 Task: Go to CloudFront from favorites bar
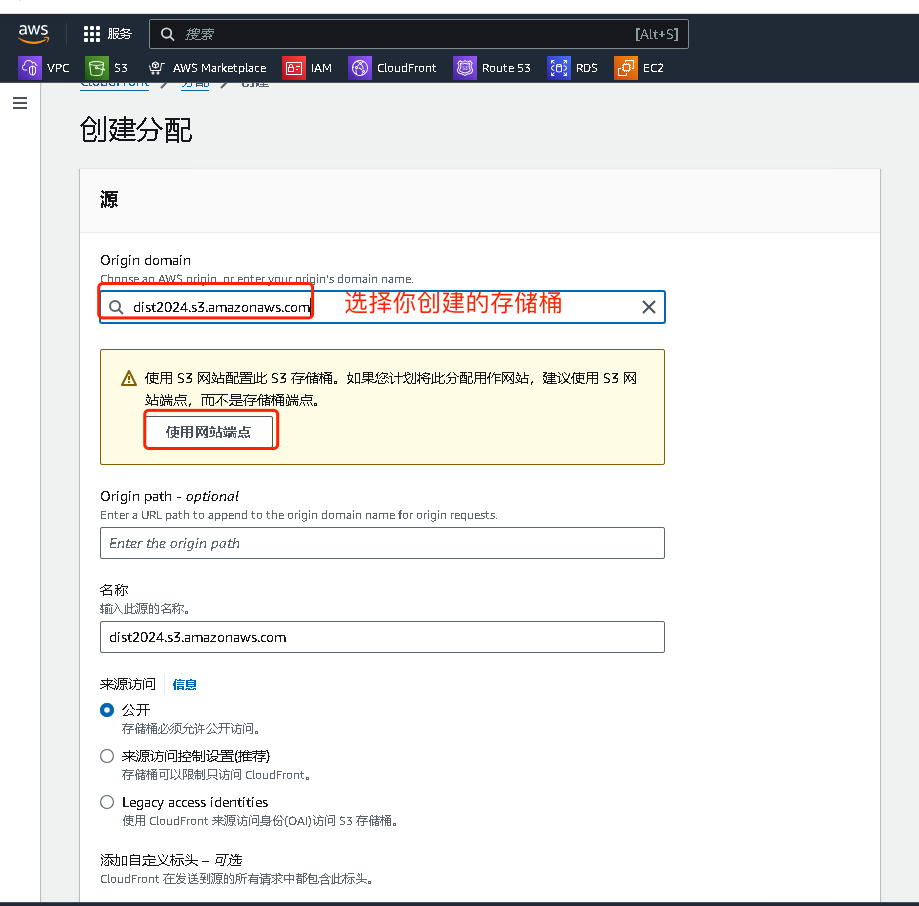click(407, 68)
